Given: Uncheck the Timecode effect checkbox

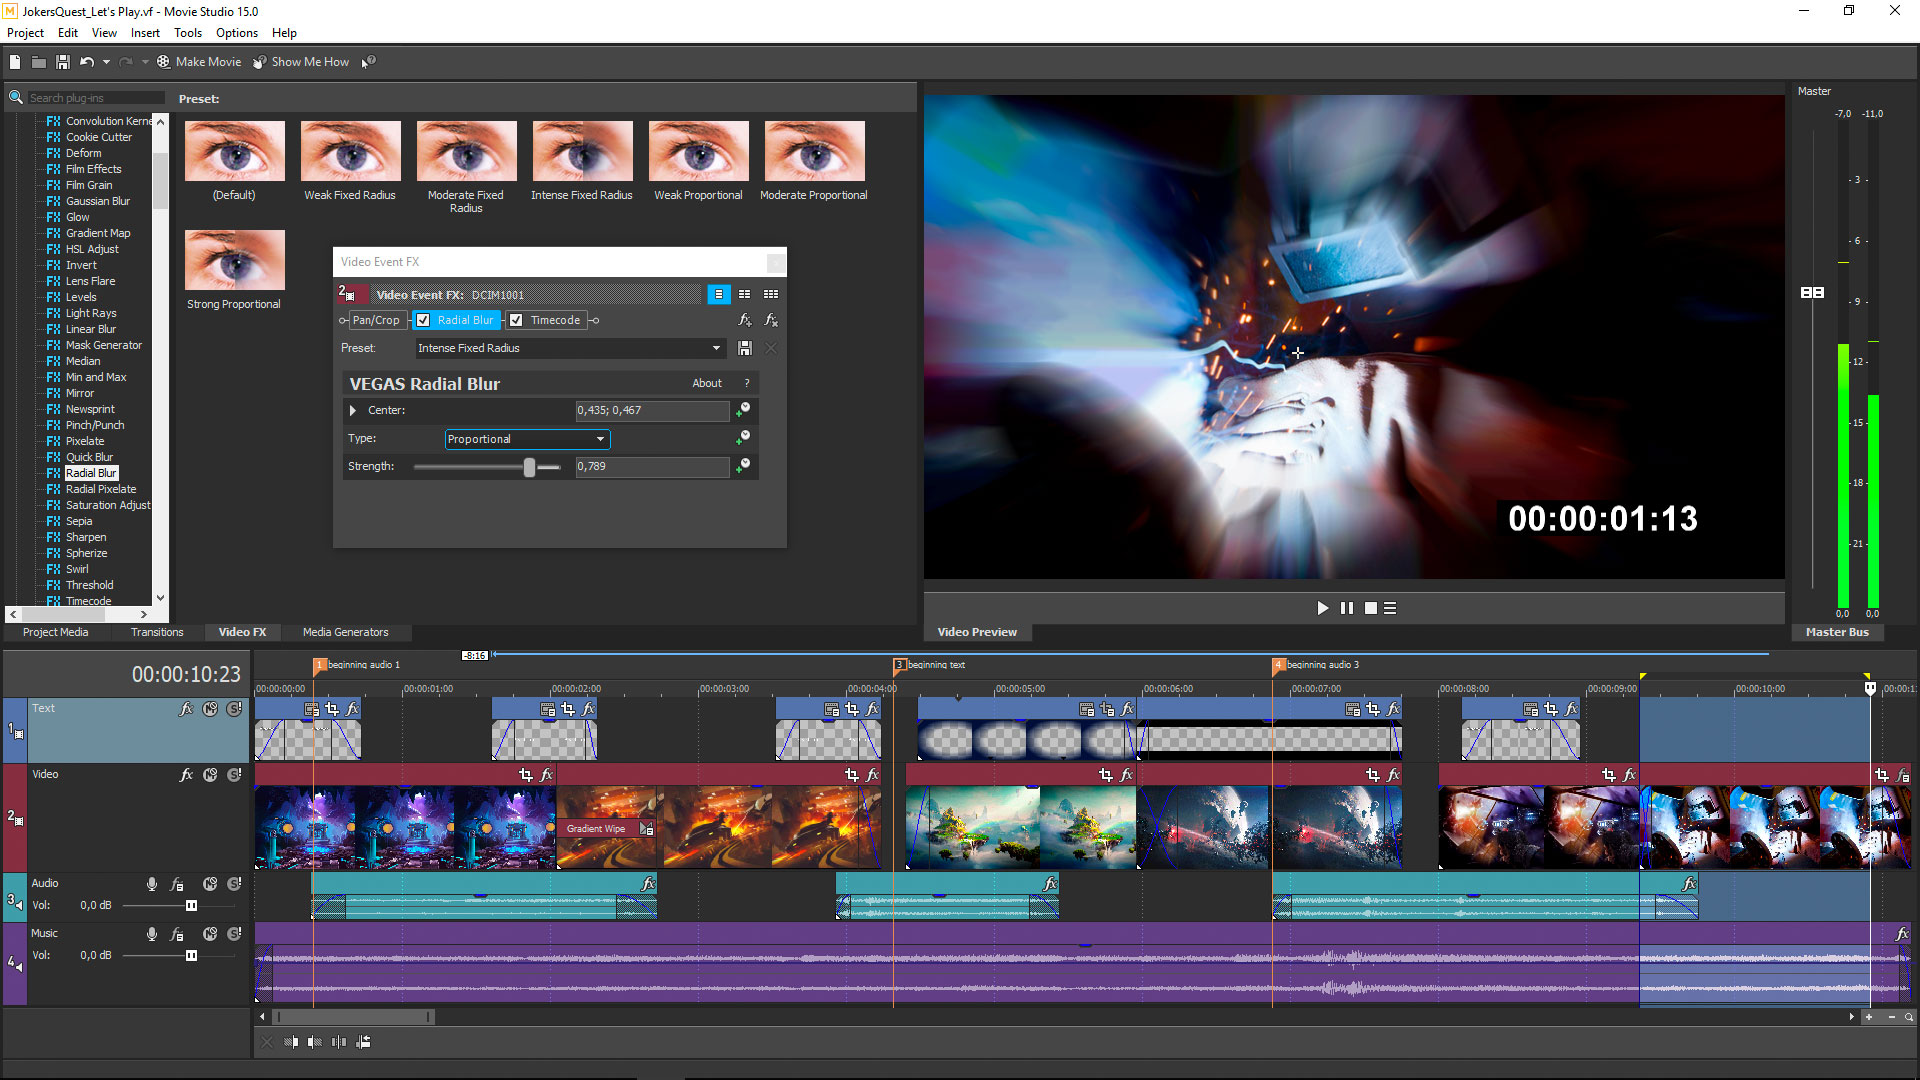Looking at the screenshot, I should click(516, 320).
